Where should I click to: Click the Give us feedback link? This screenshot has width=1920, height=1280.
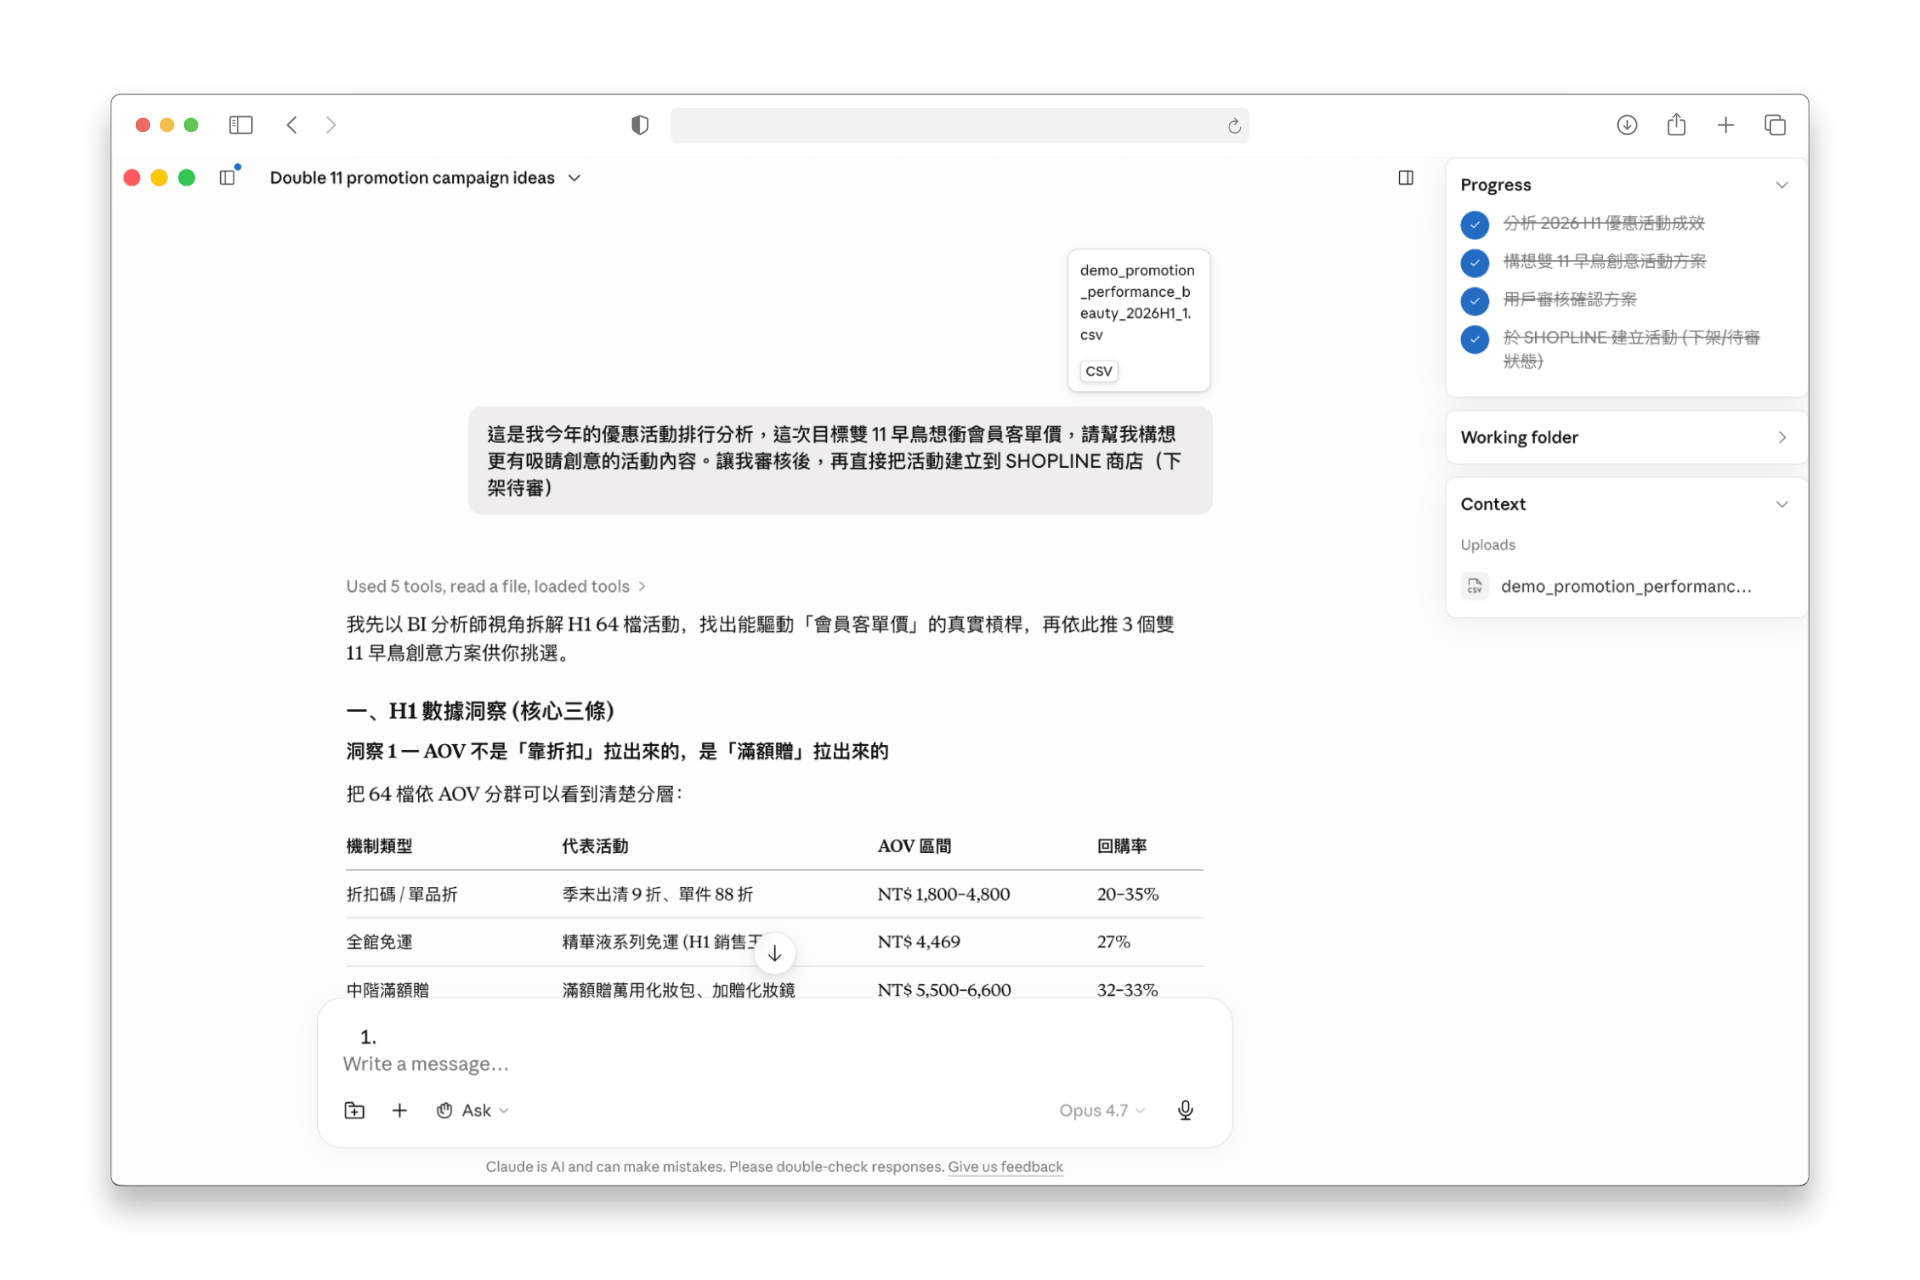[x=1005, y=1166]
